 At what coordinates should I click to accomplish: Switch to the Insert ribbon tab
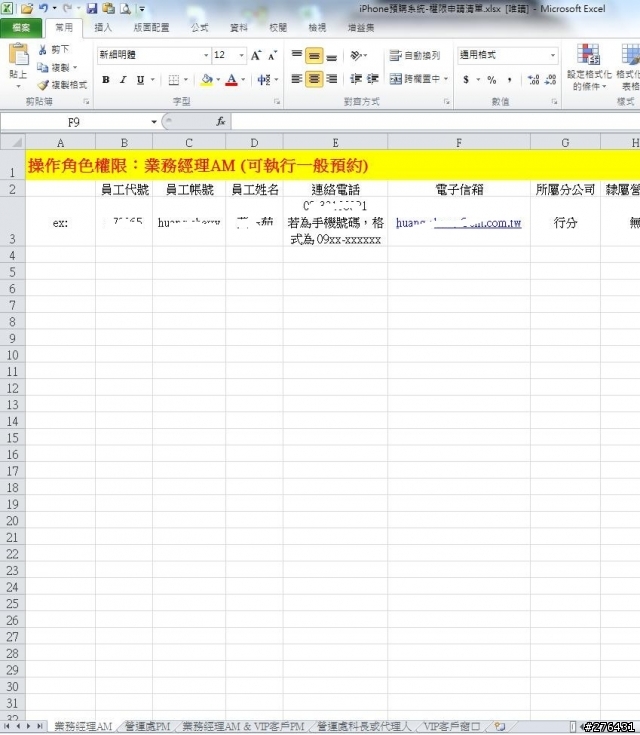(103, 28)
